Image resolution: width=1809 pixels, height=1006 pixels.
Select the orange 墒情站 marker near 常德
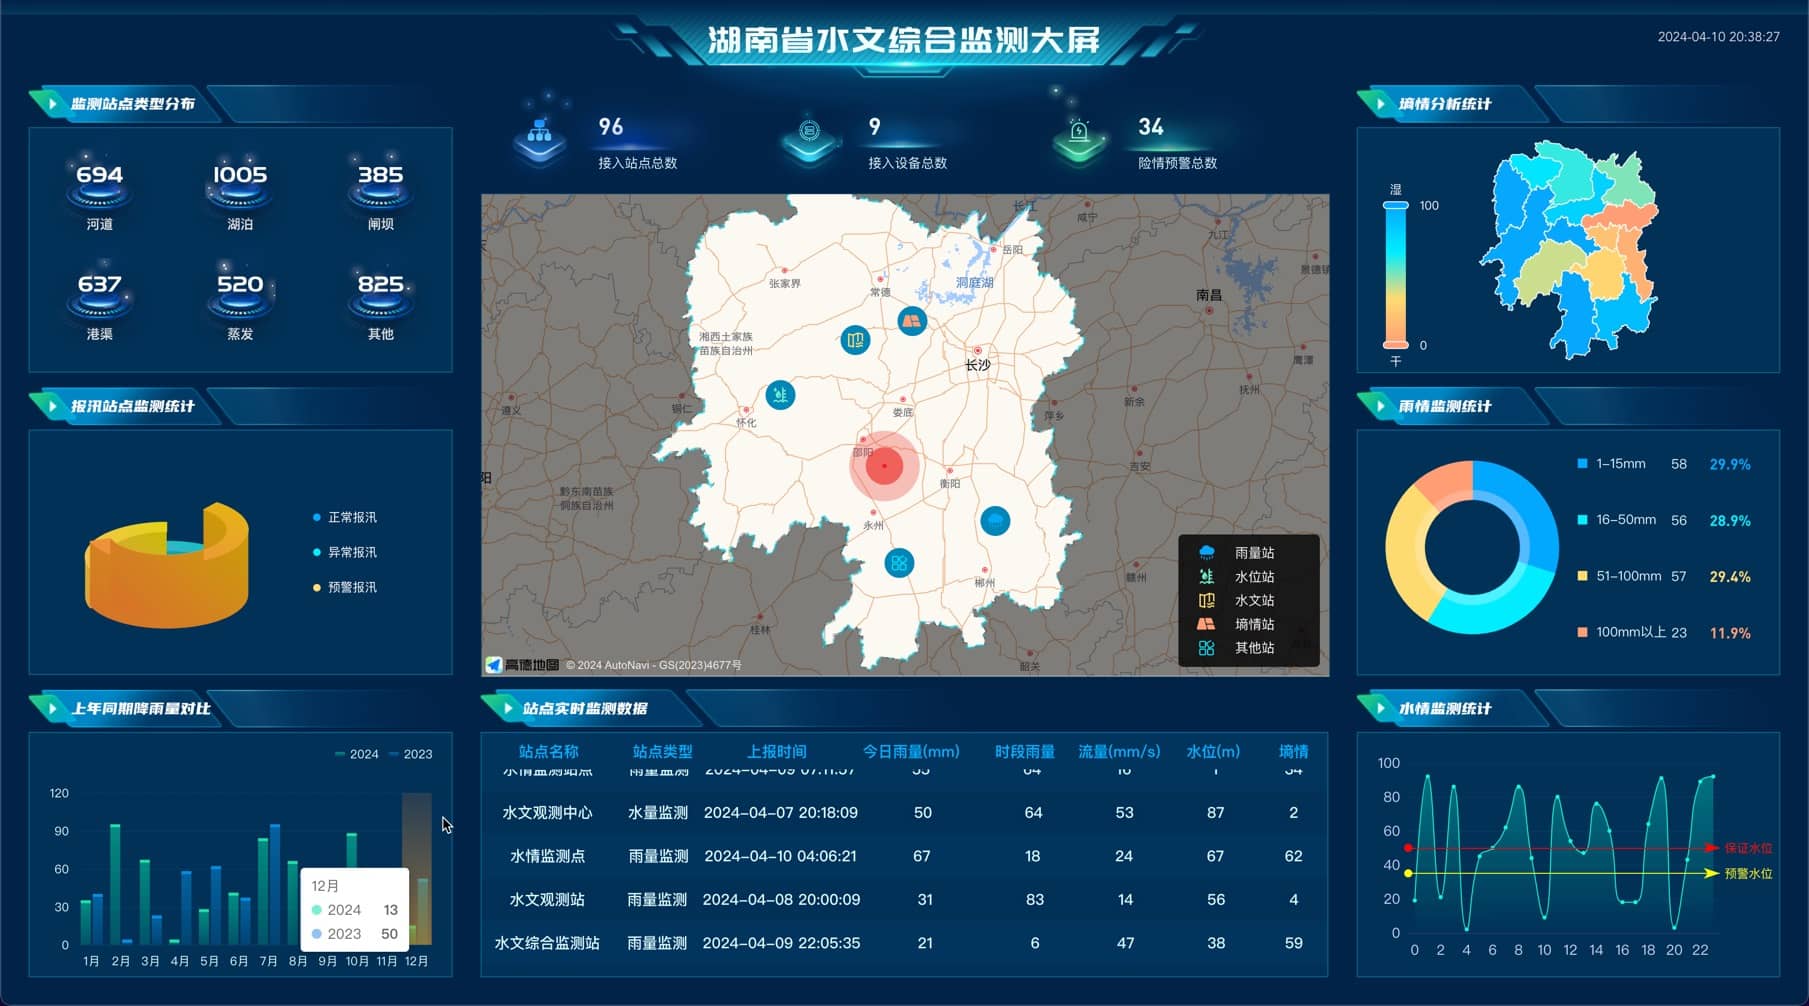pos(911,321)
